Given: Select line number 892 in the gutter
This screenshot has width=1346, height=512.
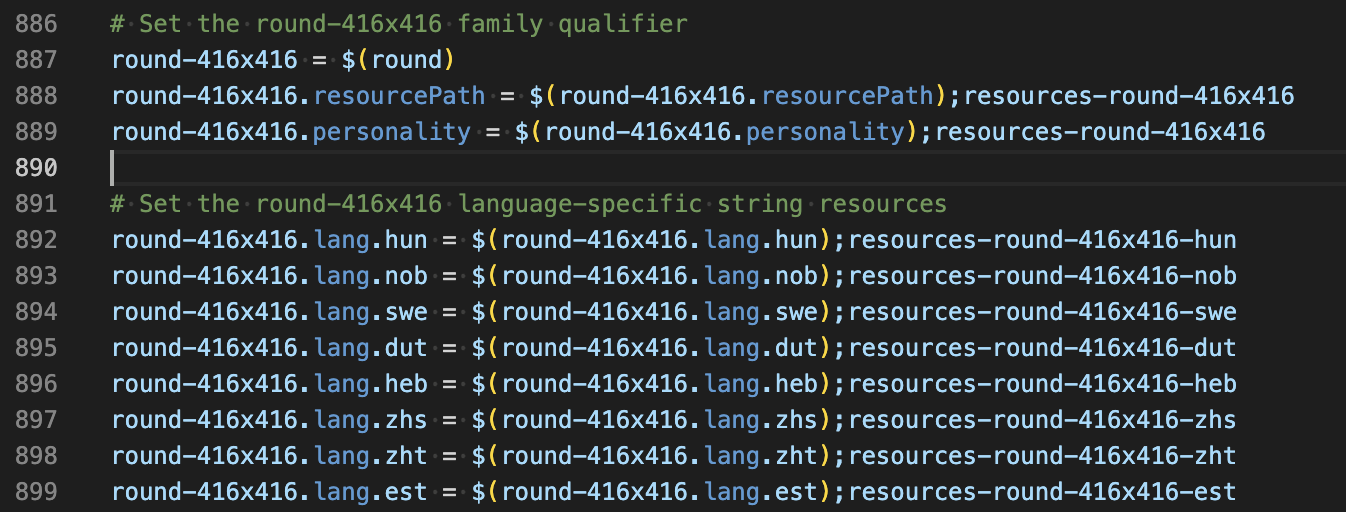Looking at the screenshot, I should point(37,240).
